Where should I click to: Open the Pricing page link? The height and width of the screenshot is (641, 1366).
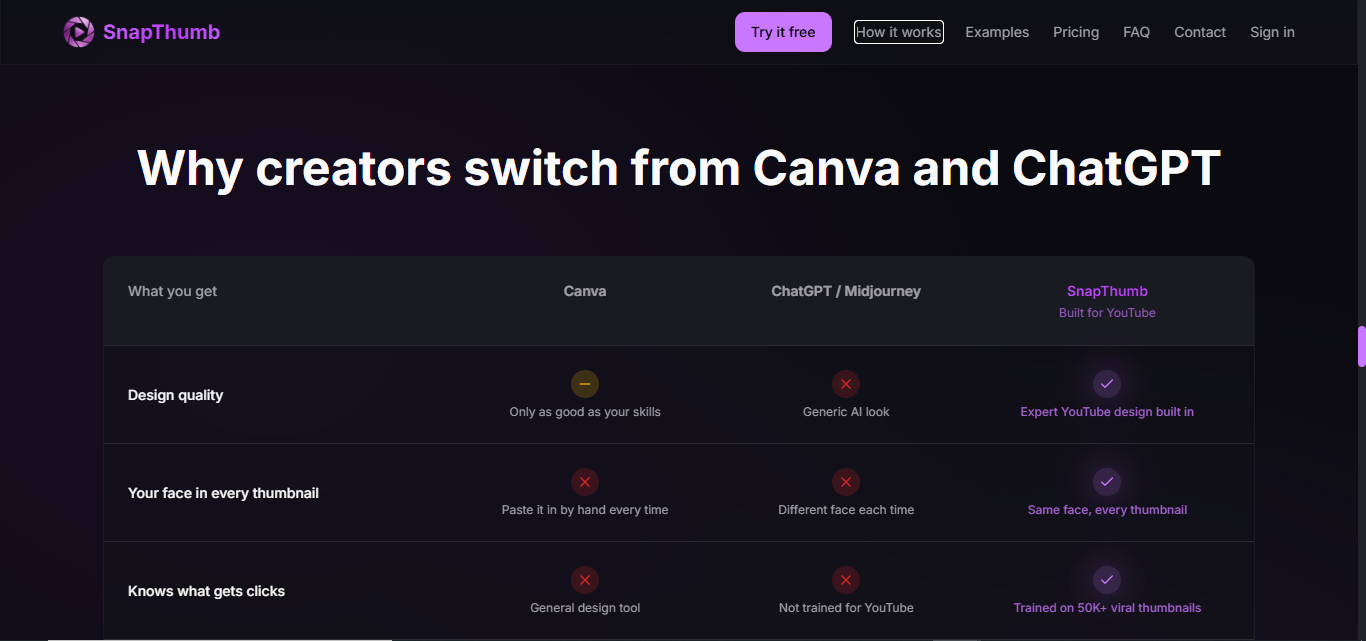coord(1076,32)
